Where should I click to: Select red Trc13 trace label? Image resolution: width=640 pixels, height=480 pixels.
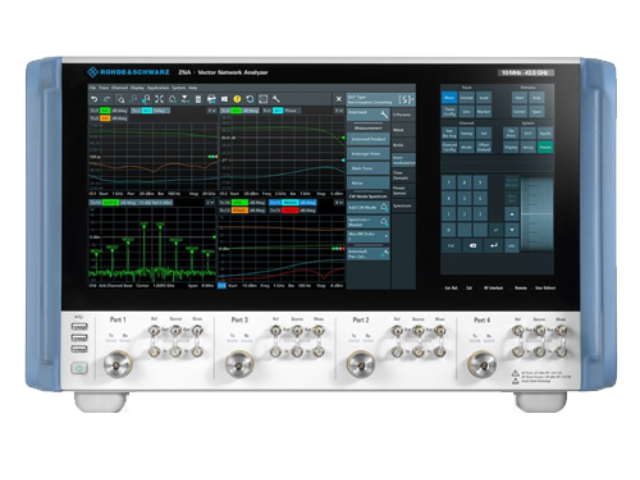(289, 210)
